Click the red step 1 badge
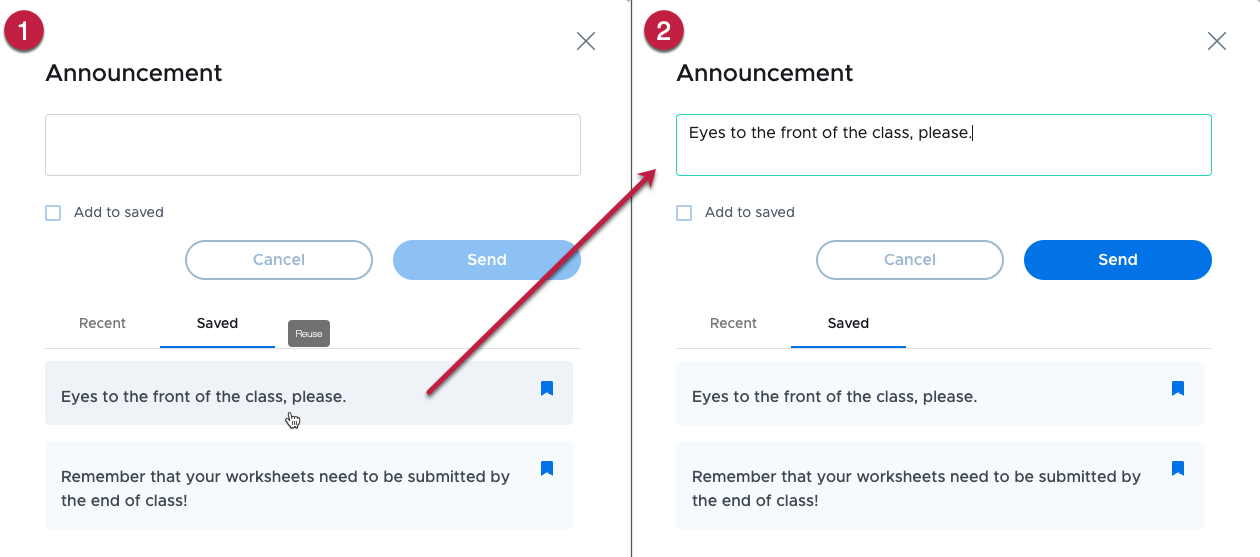Screen dimensions: 1260x557 tap(24, 31)
